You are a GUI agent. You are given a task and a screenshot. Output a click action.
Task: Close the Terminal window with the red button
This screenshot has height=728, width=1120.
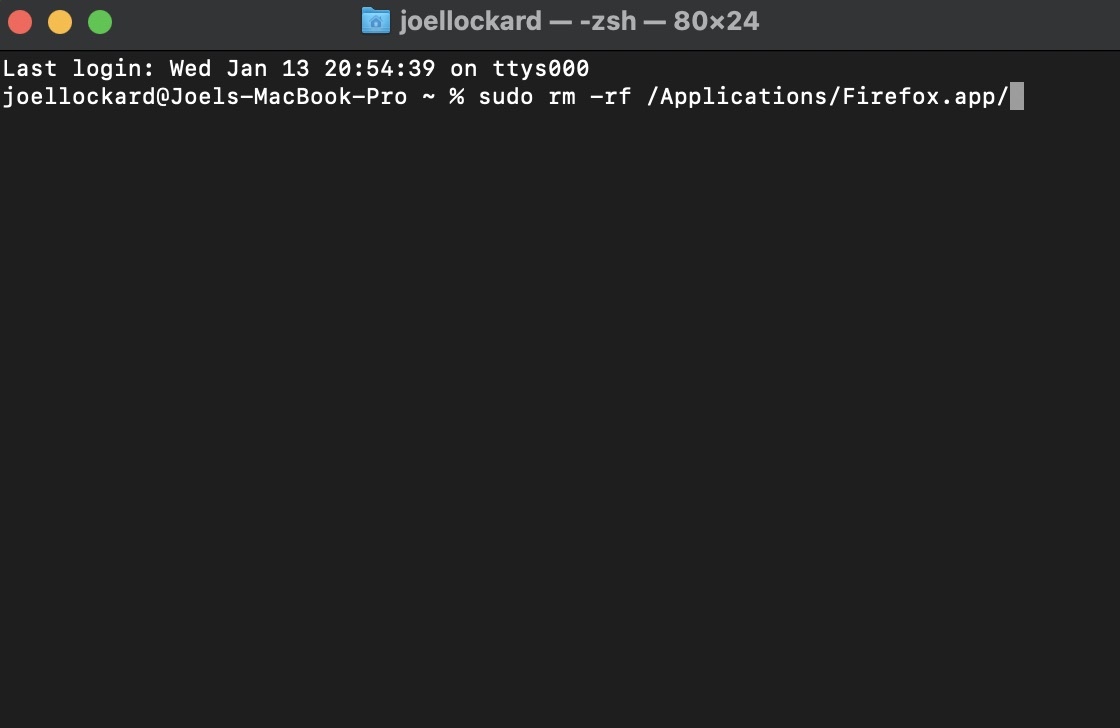coord(20,22)
